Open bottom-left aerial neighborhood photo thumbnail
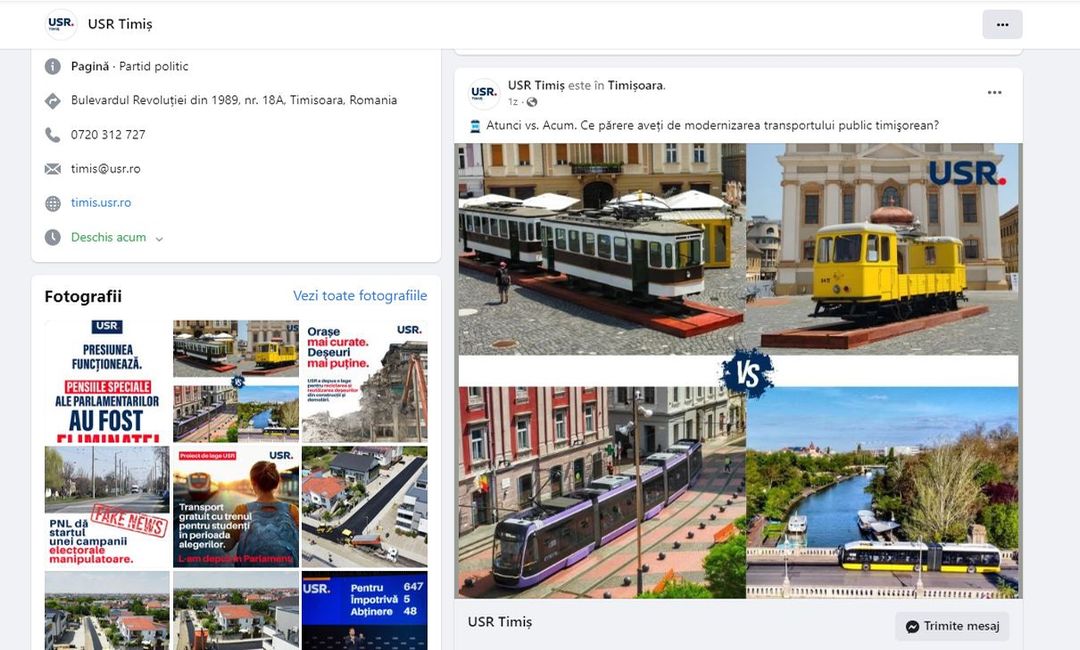Screen dimensions: 1080x650 pos(107,610)
